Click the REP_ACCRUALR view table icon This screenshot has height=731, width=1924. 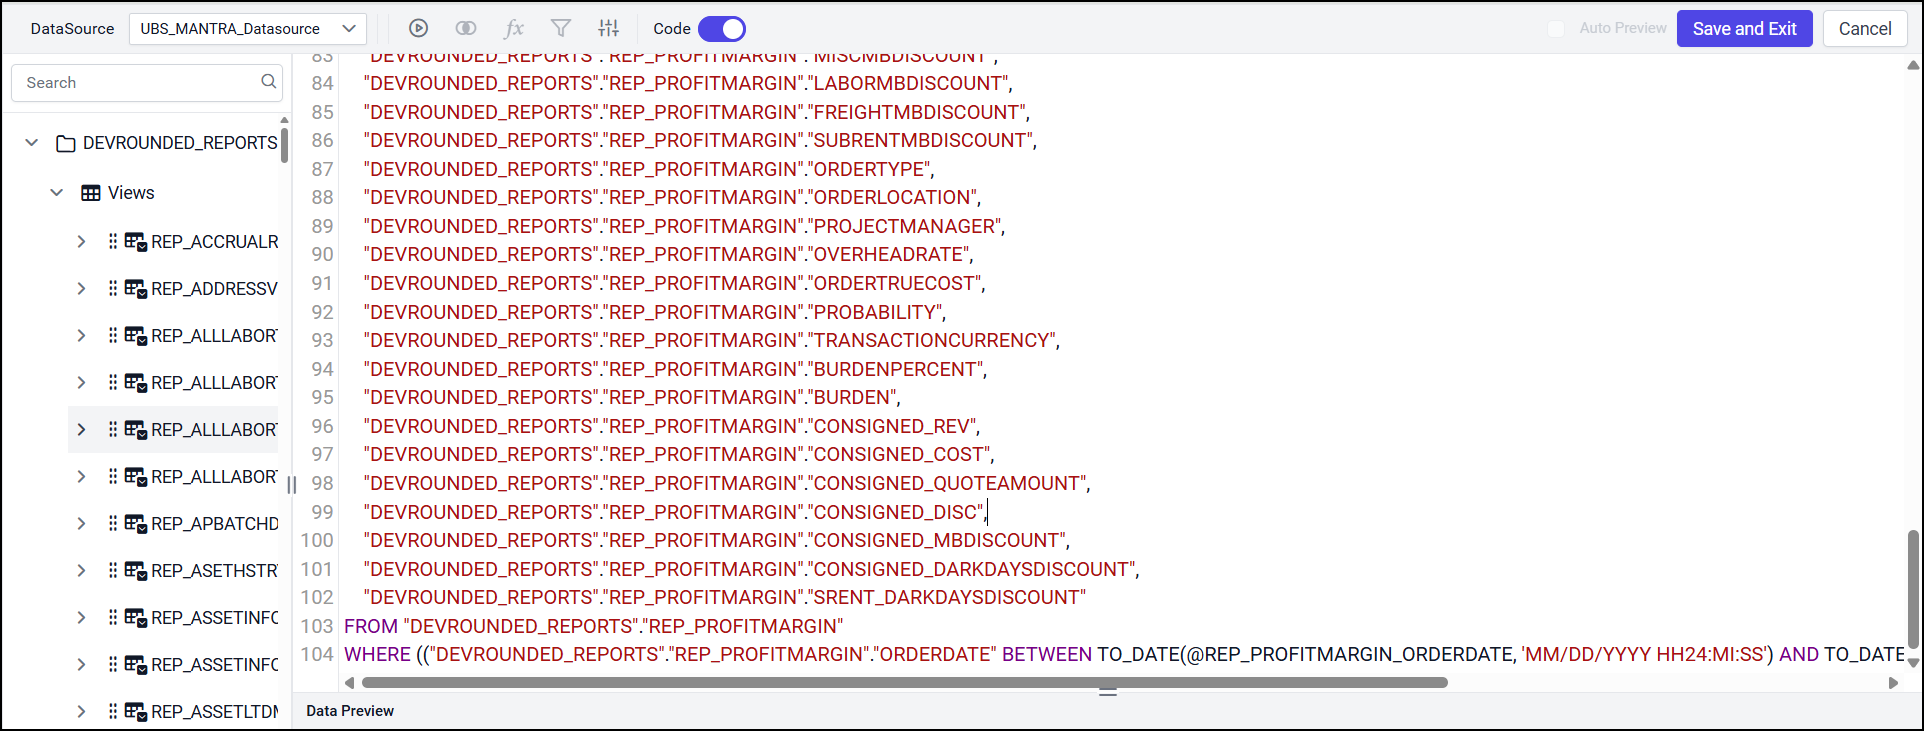(x=135, y=242)
